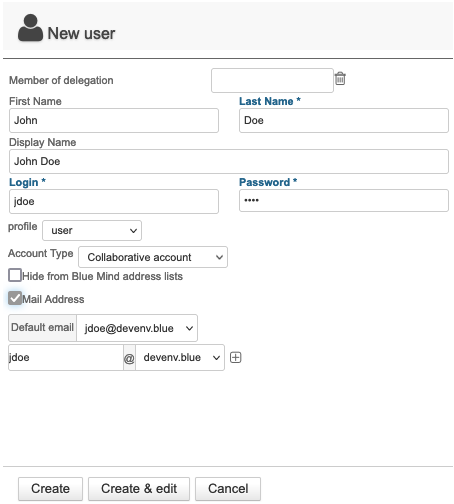Screen dimensions: 454x504
Task: Open the Default email dropdown
Action: tap(137, 328)
